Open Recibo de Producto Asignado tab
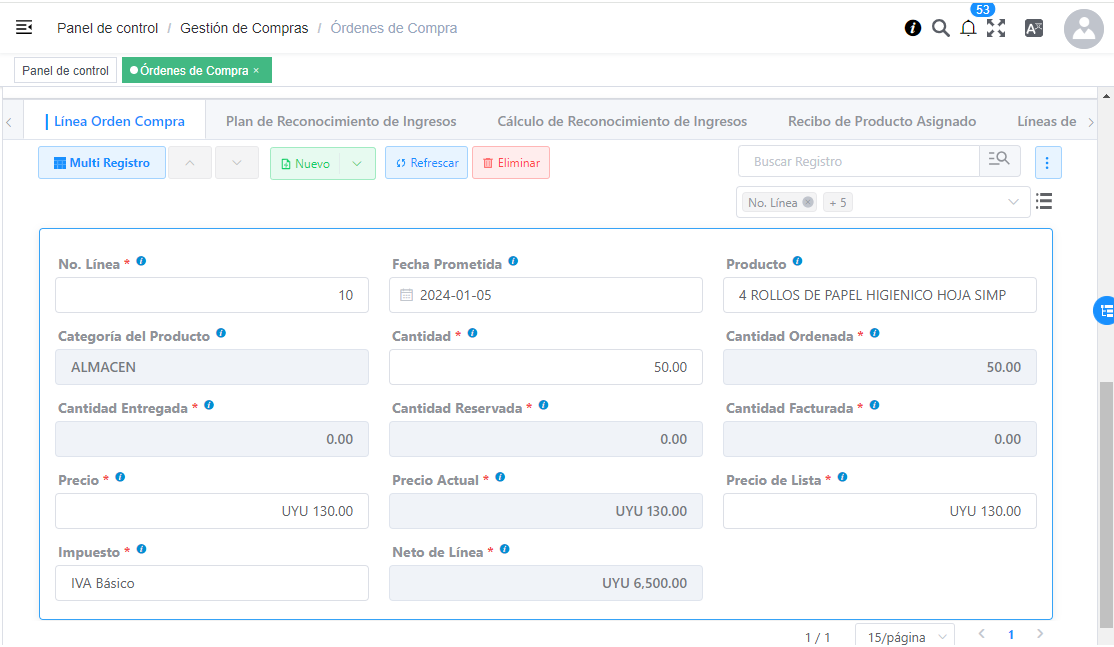 click(881, 121)
